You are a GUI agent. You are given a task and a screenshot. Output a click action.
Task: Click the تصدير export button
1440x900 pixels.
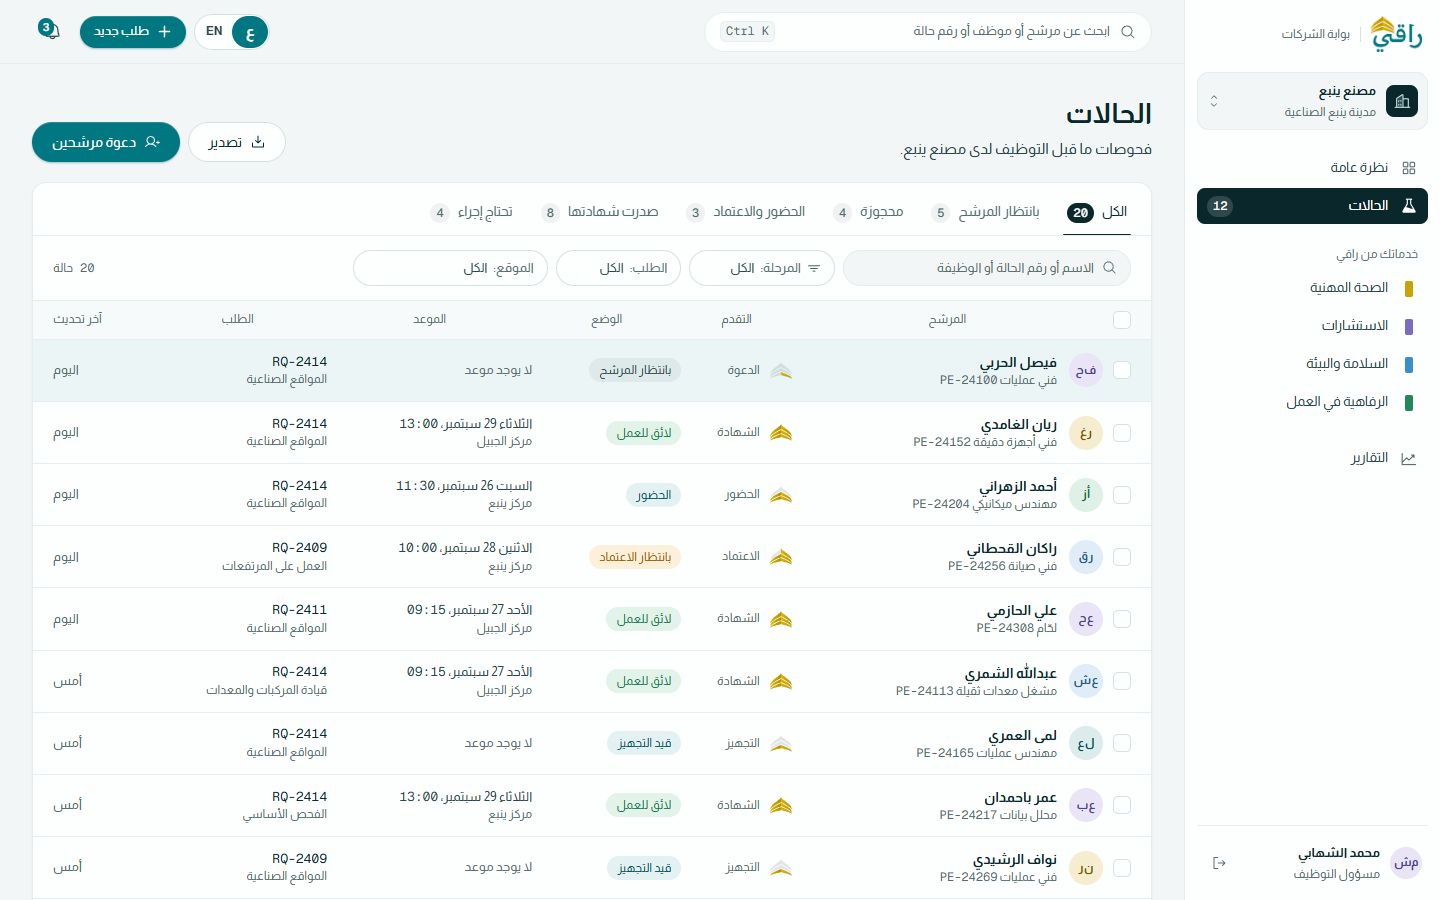point(237,142)
